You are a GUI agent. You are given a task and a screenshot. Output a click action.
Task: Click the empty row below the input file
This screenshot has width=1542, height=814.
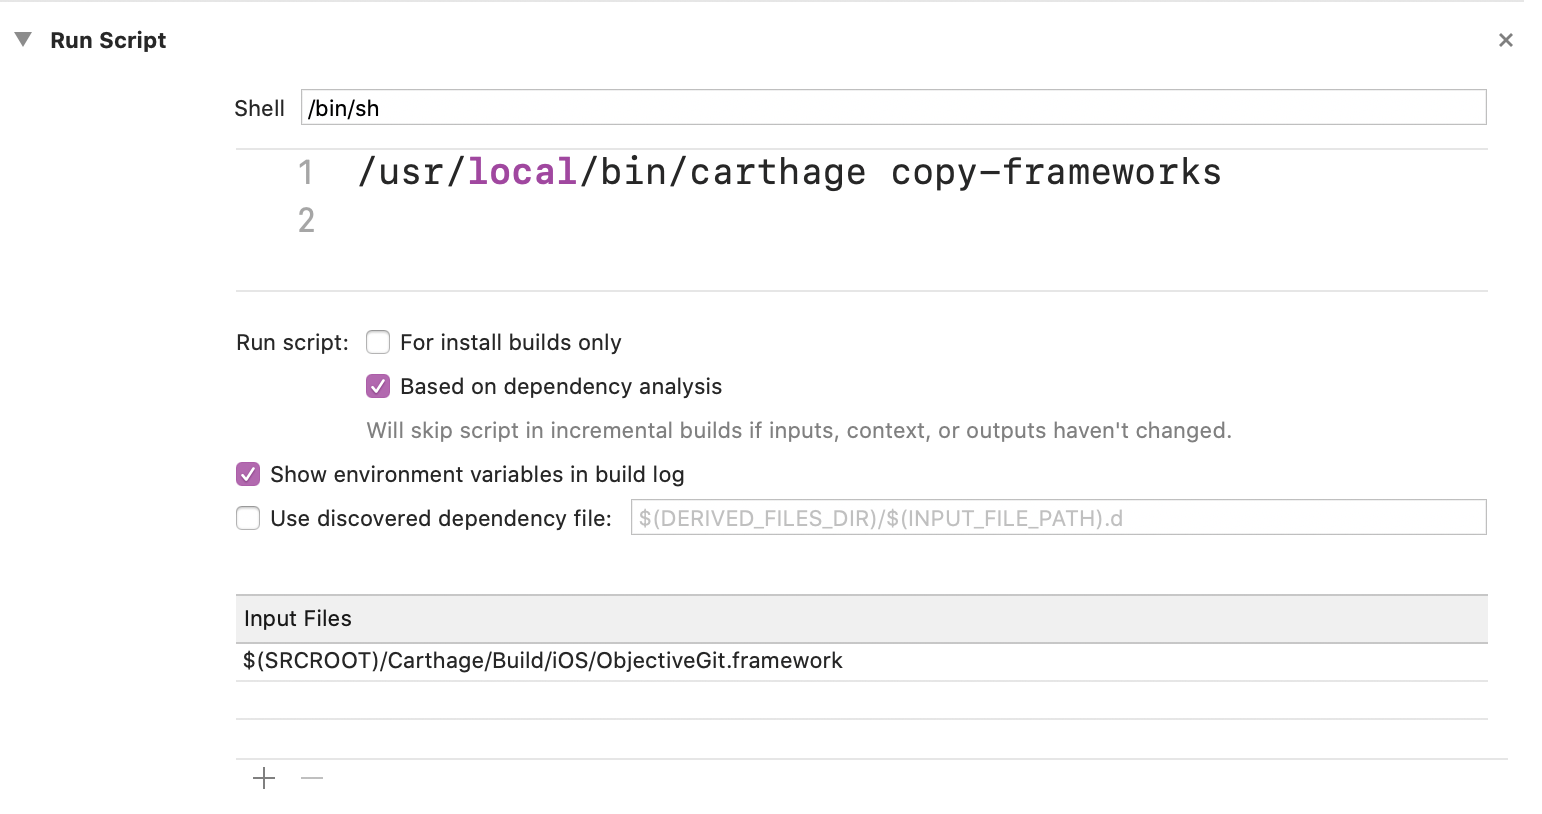(x=700, y=700)
